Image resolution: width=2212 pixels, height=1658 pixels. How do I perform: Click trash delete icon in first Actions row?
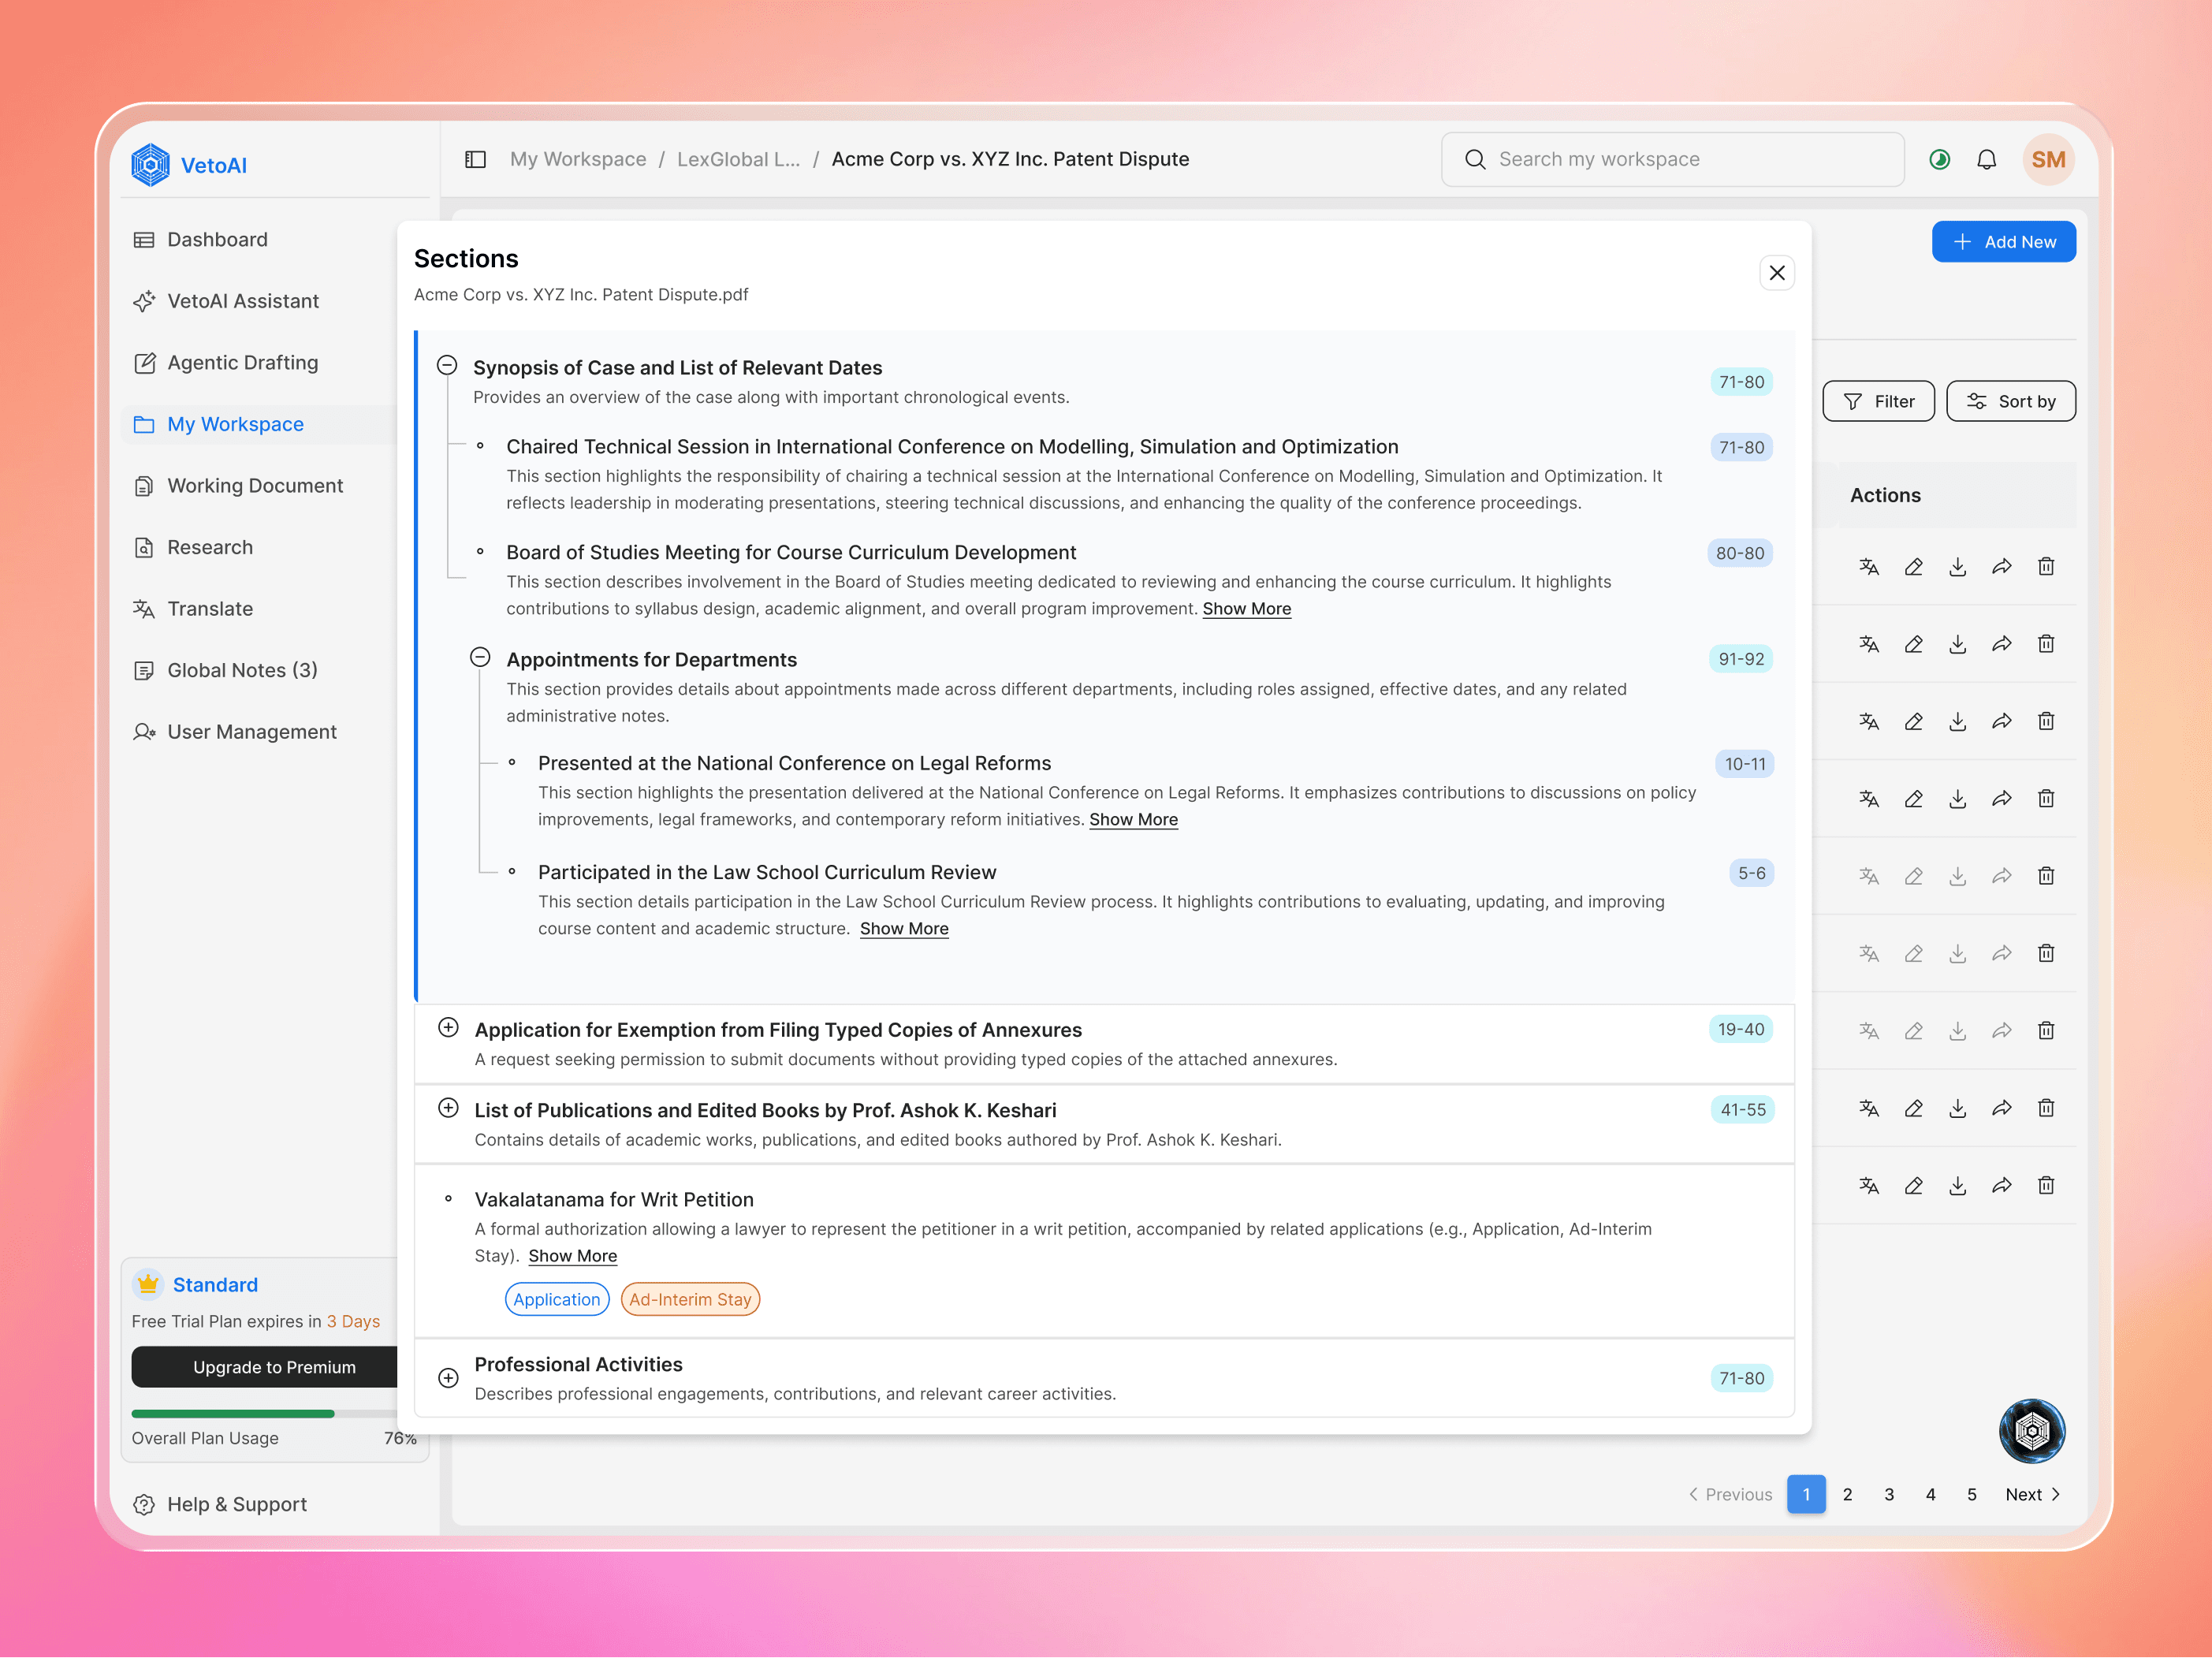click(2046, 567)
